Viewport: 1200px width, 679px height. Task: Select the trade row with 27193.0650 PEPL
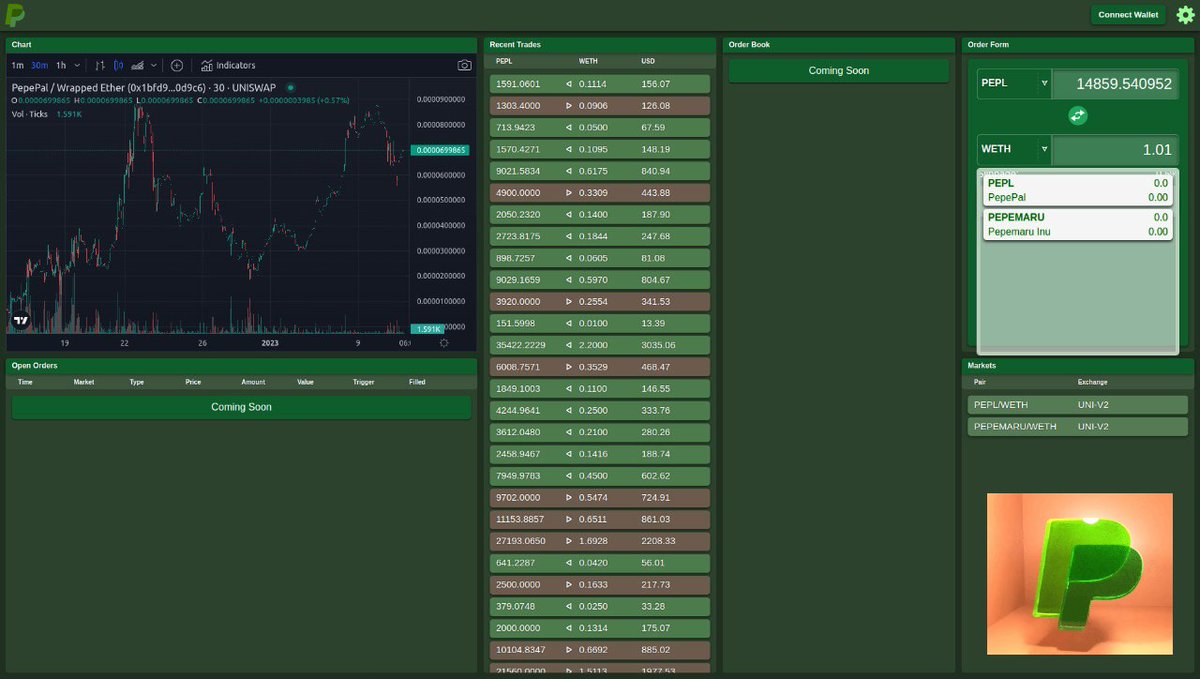[x=600, y=541]
